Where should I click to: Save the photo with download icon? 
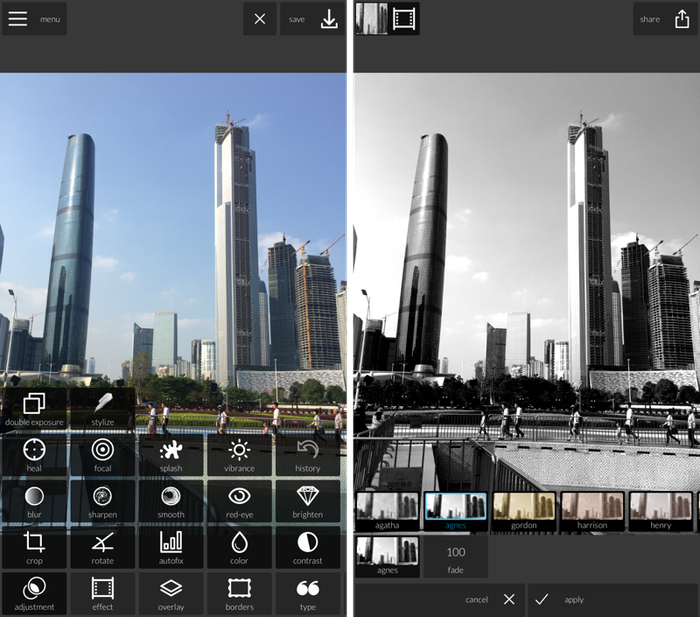tap(312, 19)
